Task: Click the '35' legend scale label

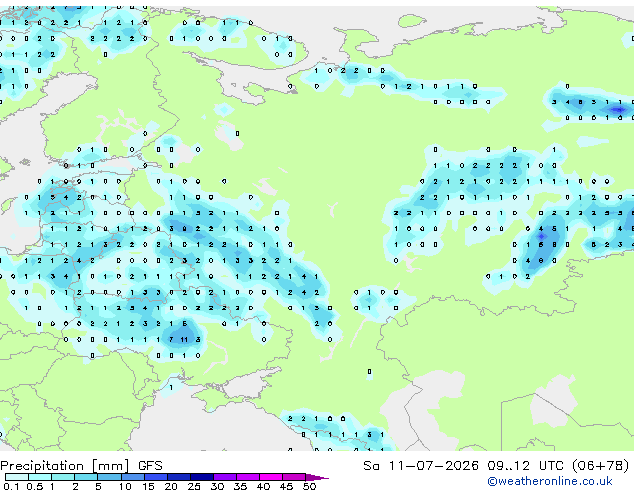Action: (x=240, y=486)
